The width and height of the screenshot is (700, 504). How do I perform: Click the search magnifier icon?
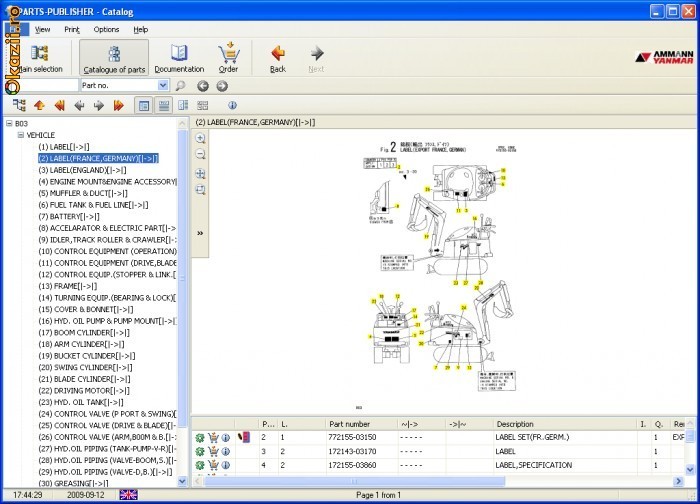(180, 85)
